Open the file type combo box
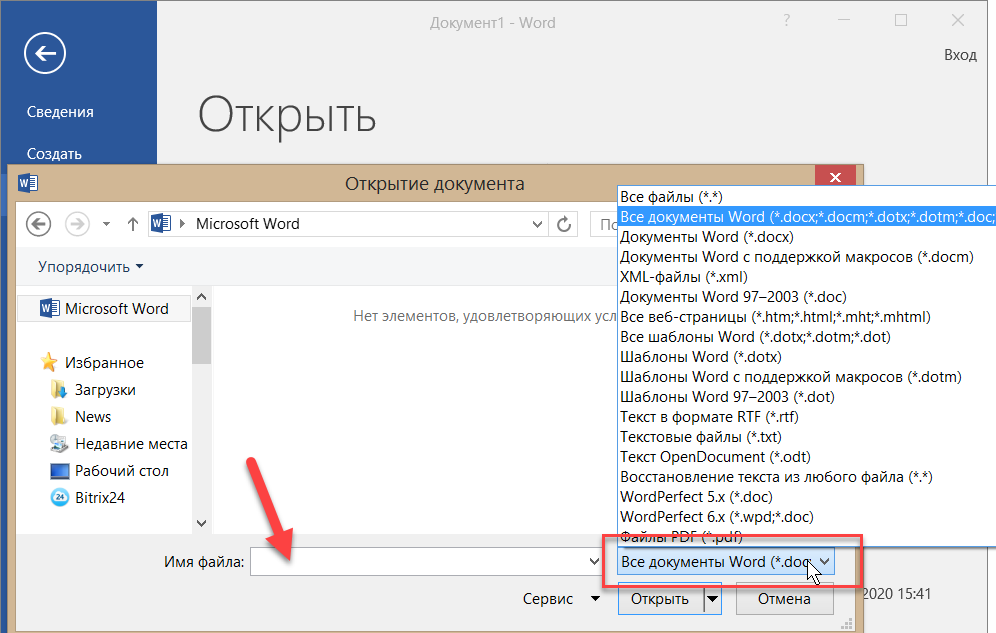 click(x=726, y=562)
